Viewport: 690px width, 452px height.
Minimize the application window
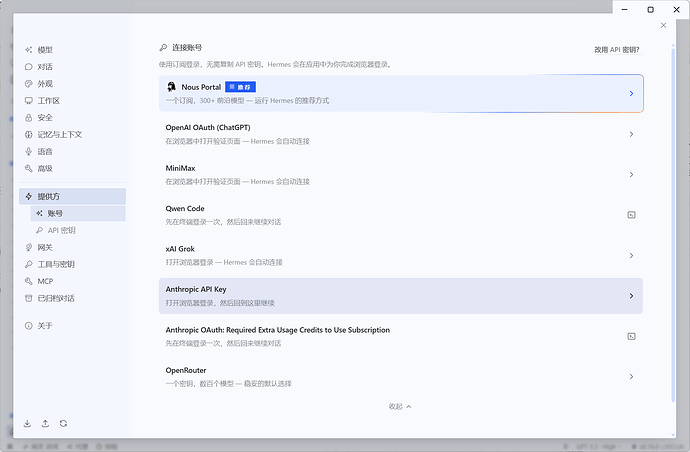click(x=624, y=10)
